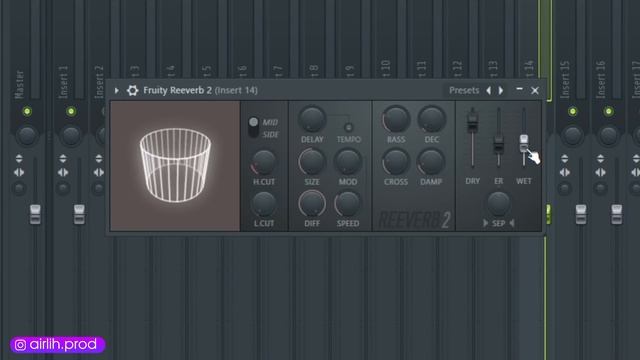Click Insert 1 polarity up/down arrows icon
The width and height of the screenshot is (640, 360).
point(63,158)
